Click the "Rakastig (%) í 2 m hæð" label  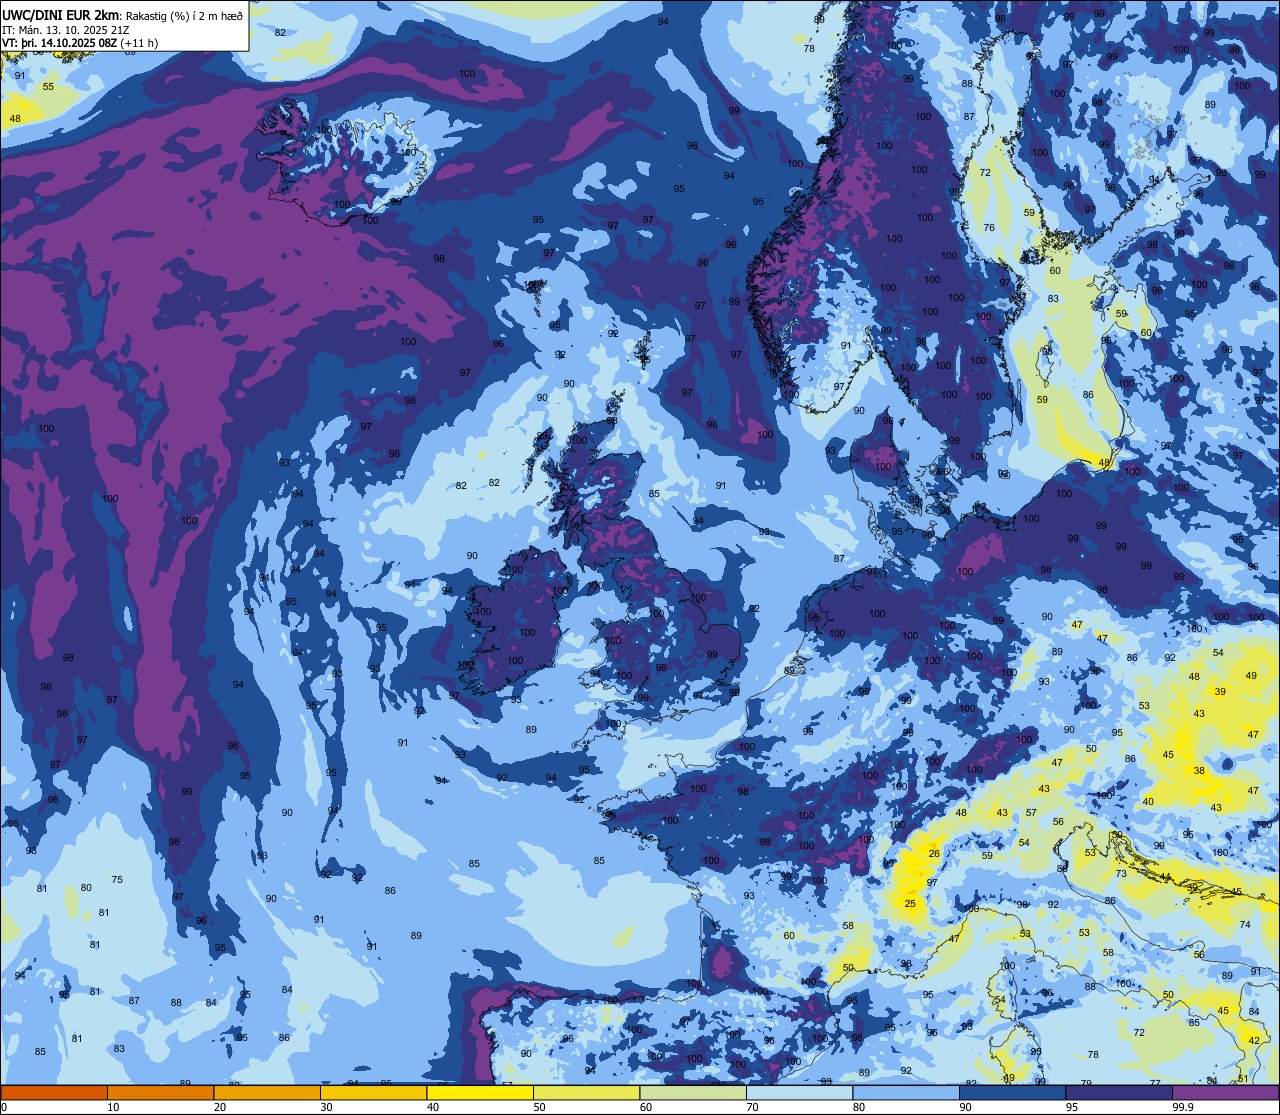point(184,15)
